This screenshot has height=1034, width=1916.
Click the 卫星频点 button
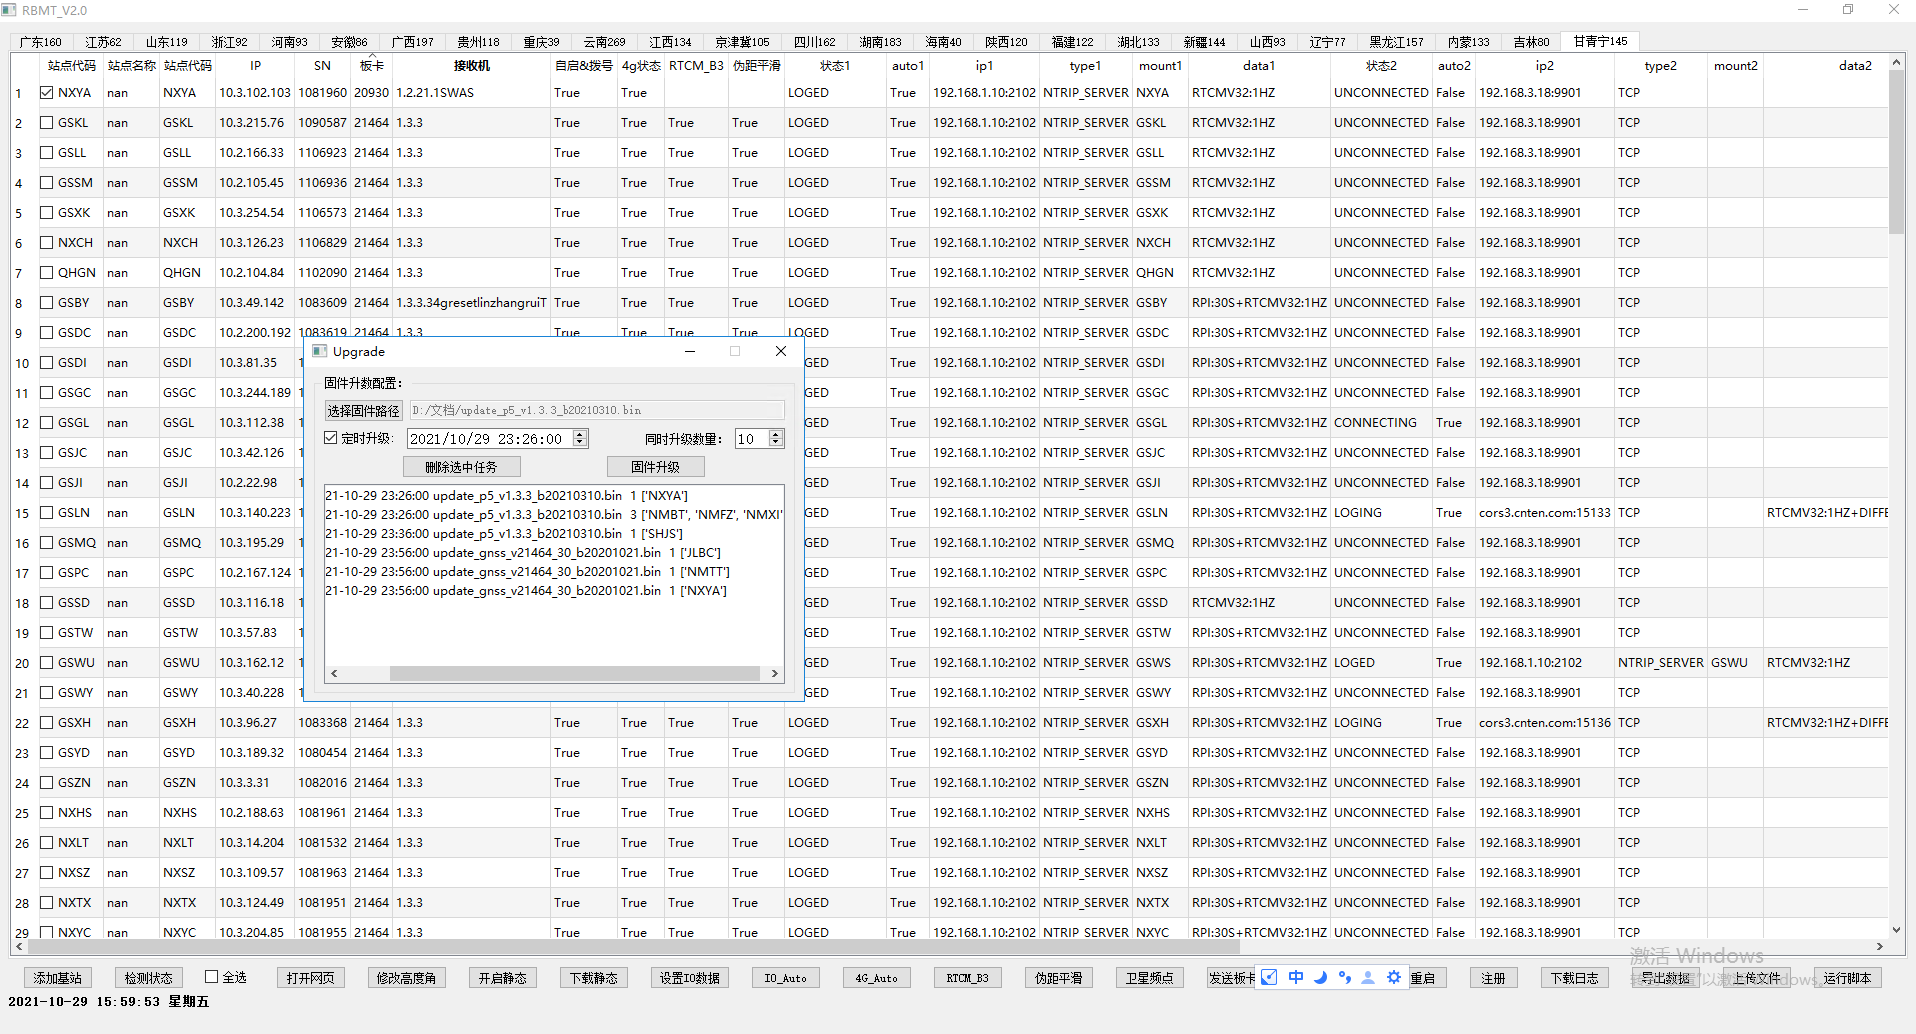[x=1150, y=978]
